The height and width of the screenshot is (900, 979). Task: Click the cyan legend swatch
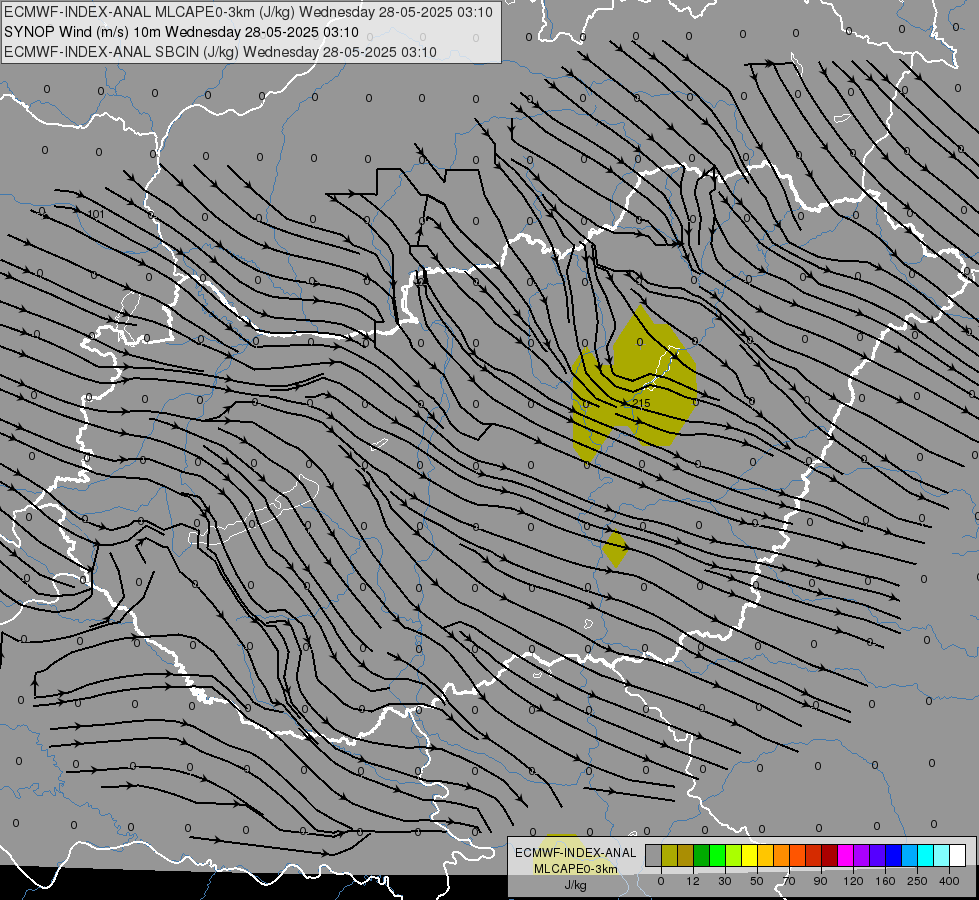click(x=927, y=855)
